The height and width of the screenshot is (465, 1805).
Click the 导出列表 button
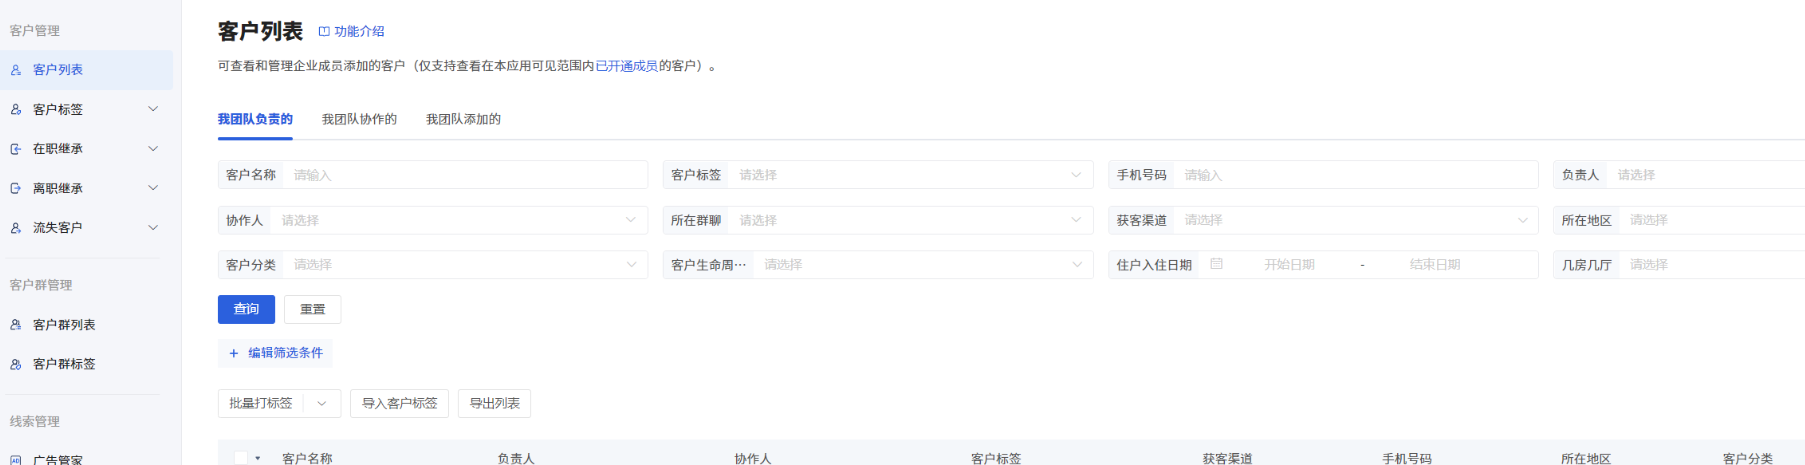tap(494, 404)
